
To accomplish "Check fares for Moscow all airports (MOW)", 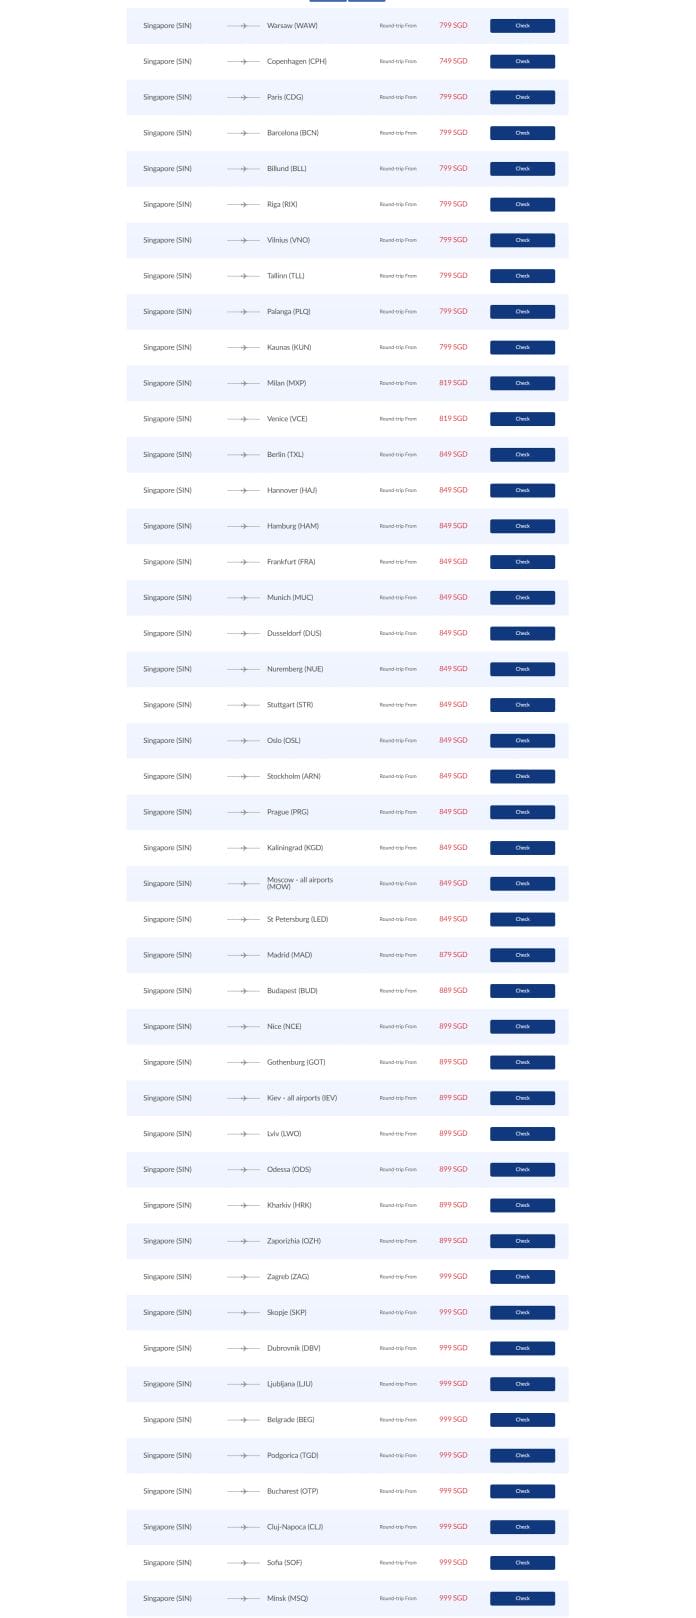I will (x=522, y=884).
